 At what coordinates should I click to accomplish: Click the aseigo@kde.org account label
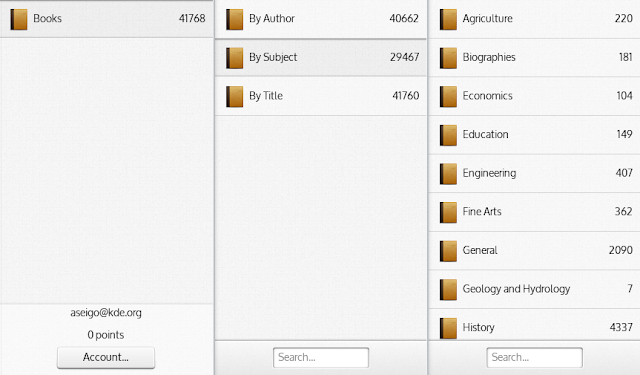(106, 313)
